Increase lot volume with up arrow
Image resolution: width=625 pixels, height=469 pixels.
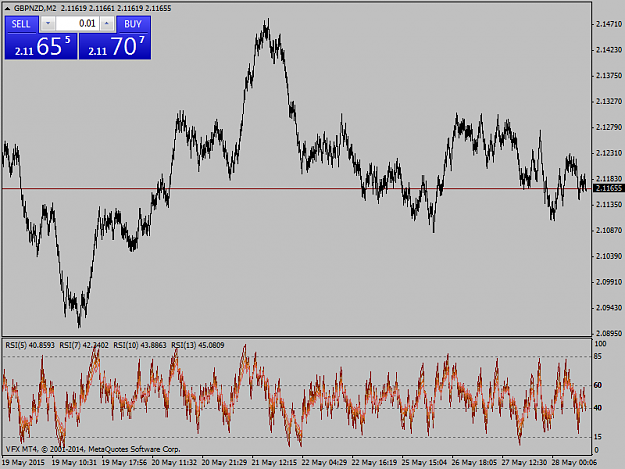pos(106,24)
